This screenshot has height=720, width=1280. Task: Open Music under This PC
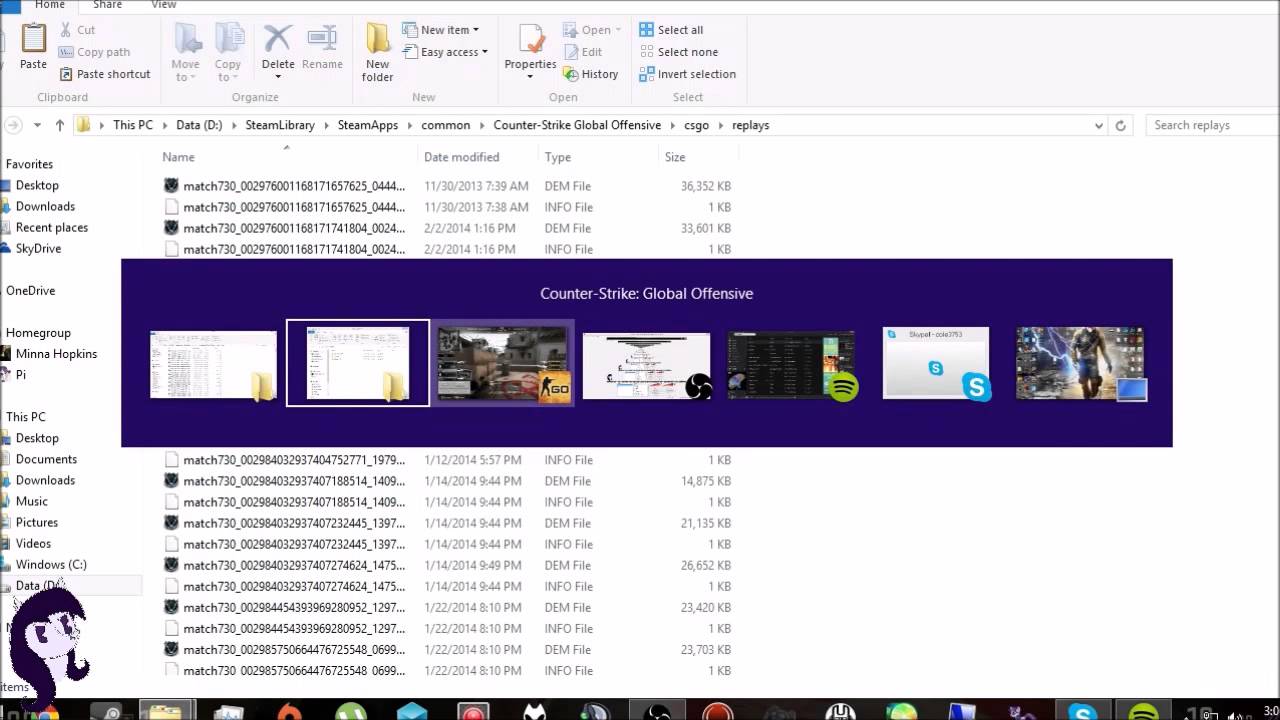[x=31, y=501]
